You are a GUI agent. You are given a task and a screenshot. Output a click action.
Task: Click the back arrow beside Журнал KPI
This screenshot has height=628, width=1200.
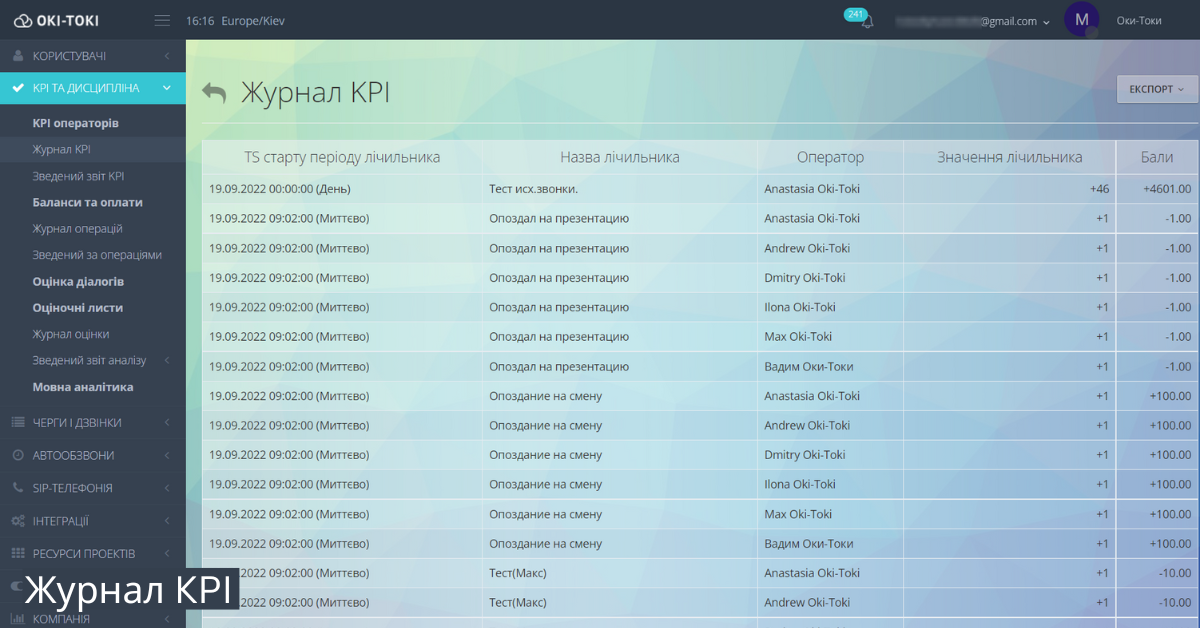[214, 93]
